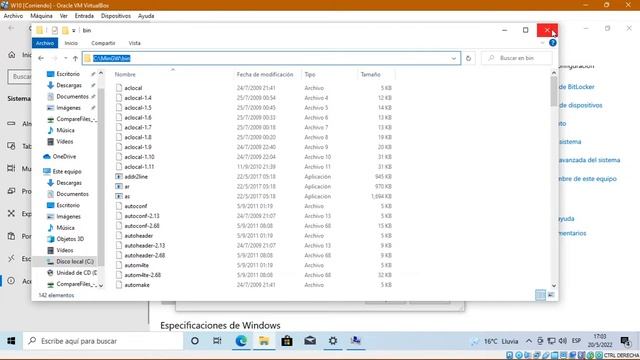Sort by Tamaño column header
Viewport: 640px width, 360px height.
(370, 75)
